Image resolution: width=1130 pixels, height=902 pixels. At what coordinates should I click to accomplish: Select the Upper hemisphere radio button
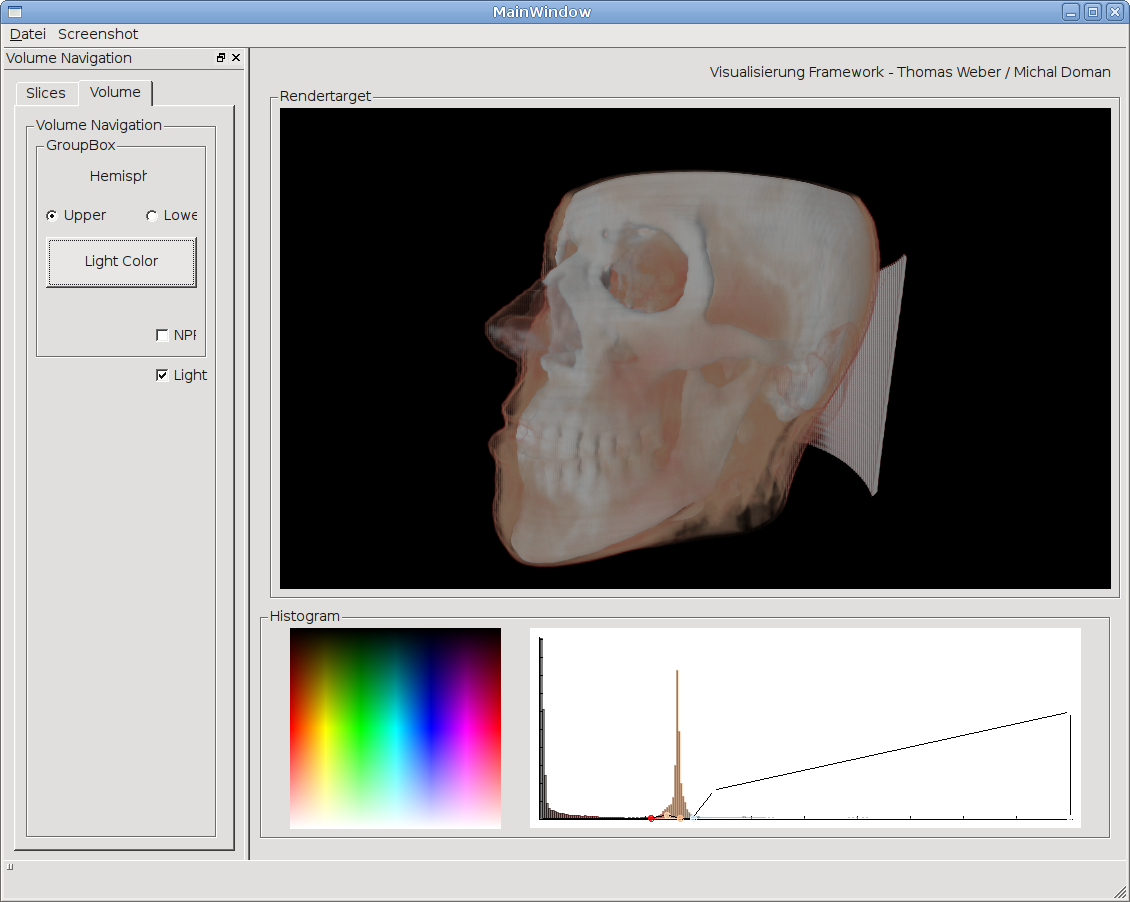[52, 216]
